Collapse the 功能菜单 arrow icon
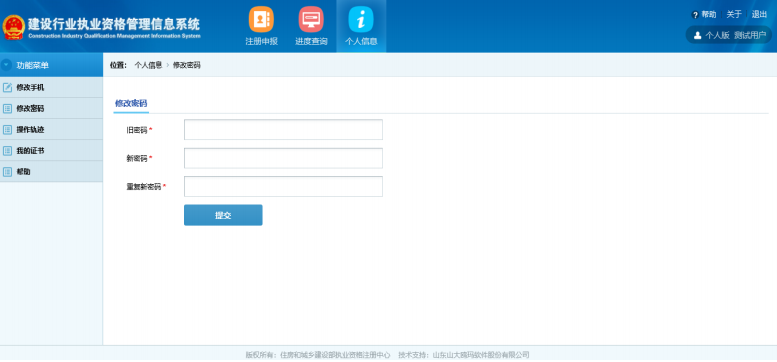 [6, 65]
